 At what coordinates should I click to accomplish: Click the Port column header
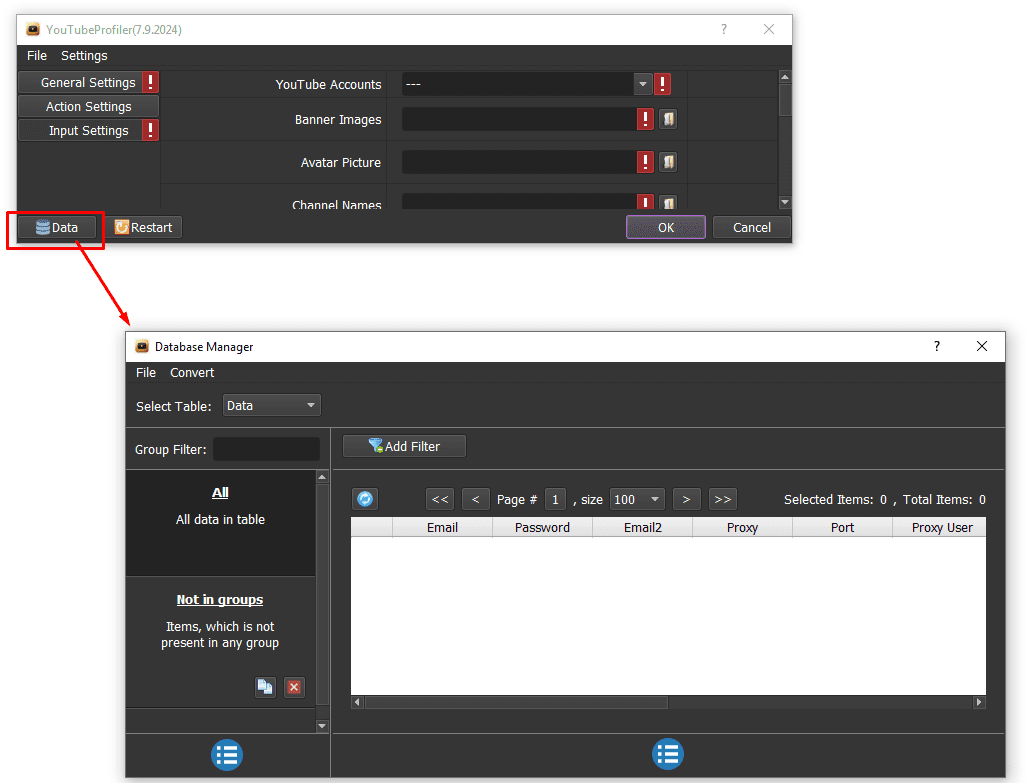click(842, 527)
